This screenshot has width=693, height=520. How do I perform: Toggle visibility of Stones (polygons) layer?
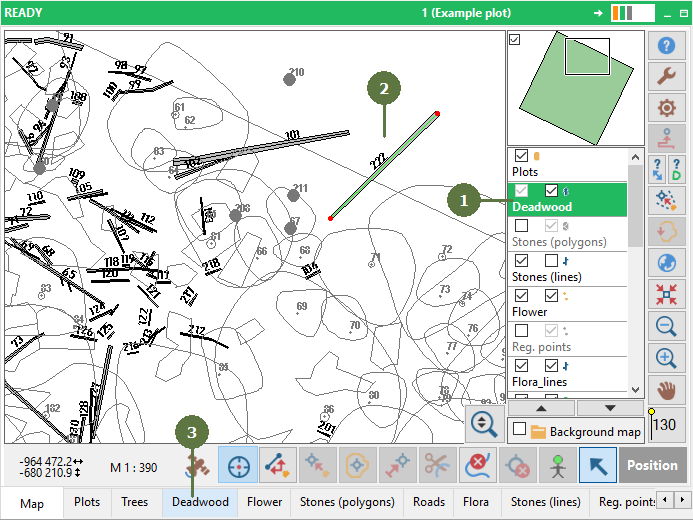pos(522,226)
